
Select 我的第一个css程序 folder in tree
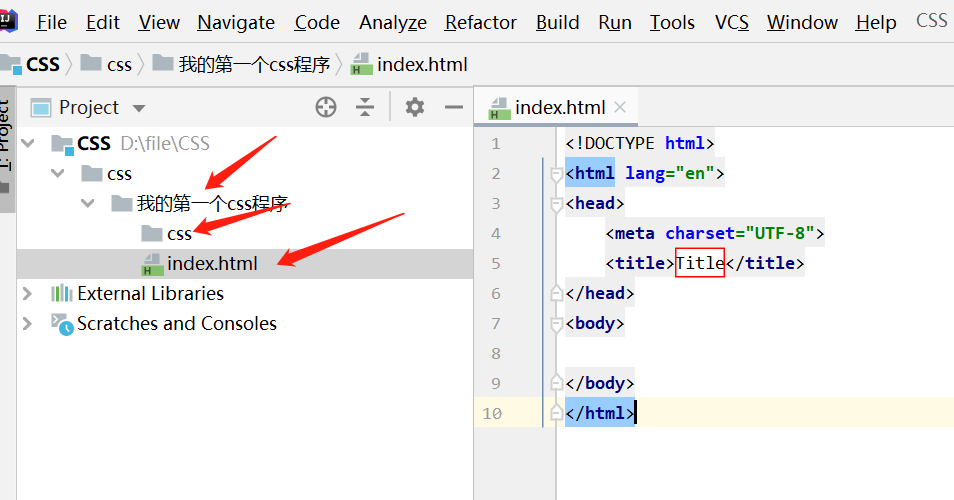click(x=212, y=203)
